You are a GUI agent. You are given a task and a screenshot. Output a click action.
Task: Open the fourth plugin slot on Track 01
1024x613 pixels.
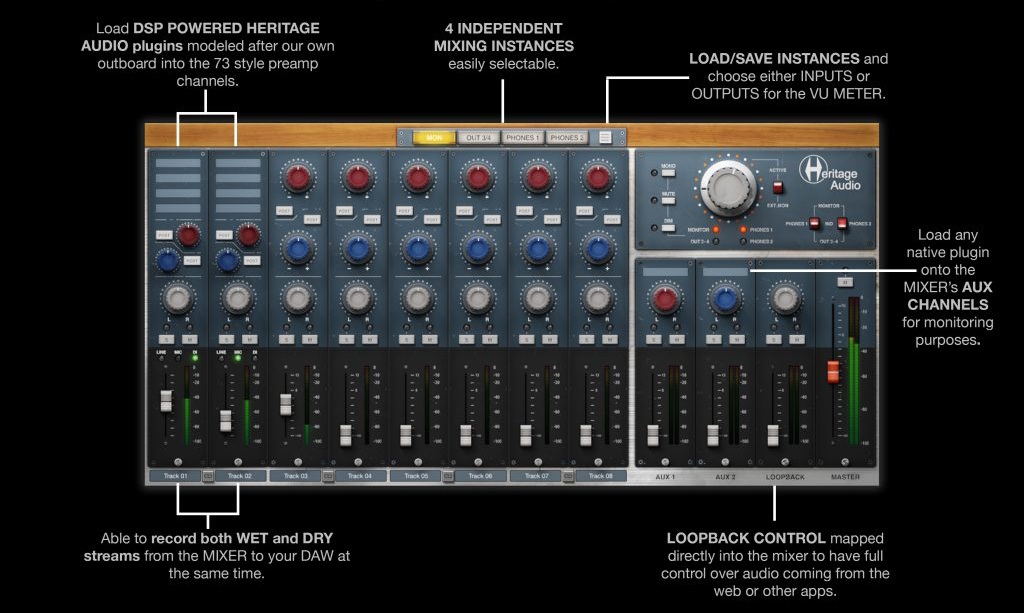178,208
